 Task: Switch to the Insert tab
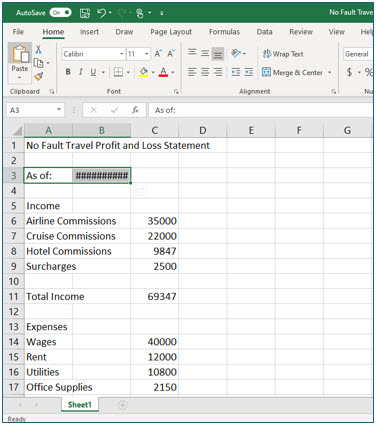click(x=89, y=32)
